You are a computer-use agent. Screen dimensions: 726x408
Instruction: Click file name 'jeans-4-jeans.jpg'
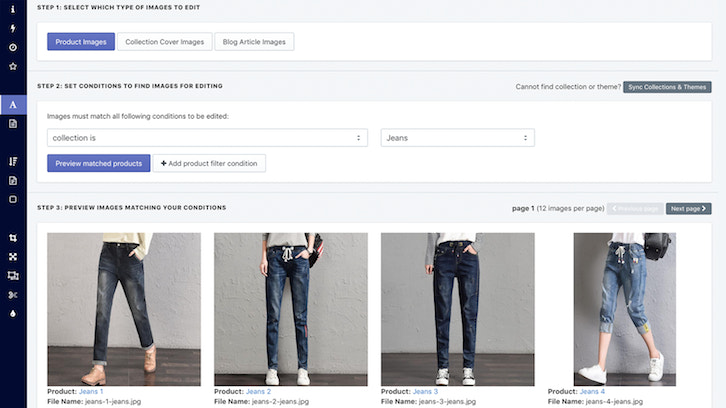tap(614, 402)
